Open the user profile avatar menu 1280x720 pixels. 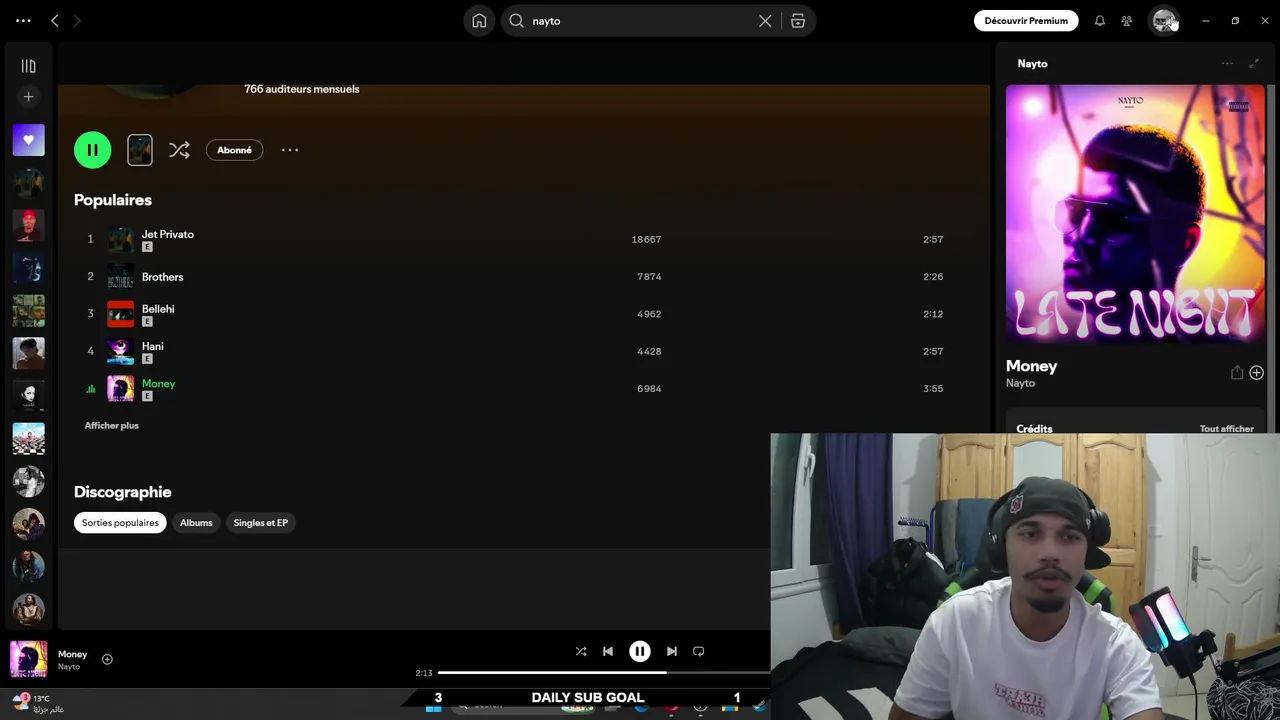1164,20
